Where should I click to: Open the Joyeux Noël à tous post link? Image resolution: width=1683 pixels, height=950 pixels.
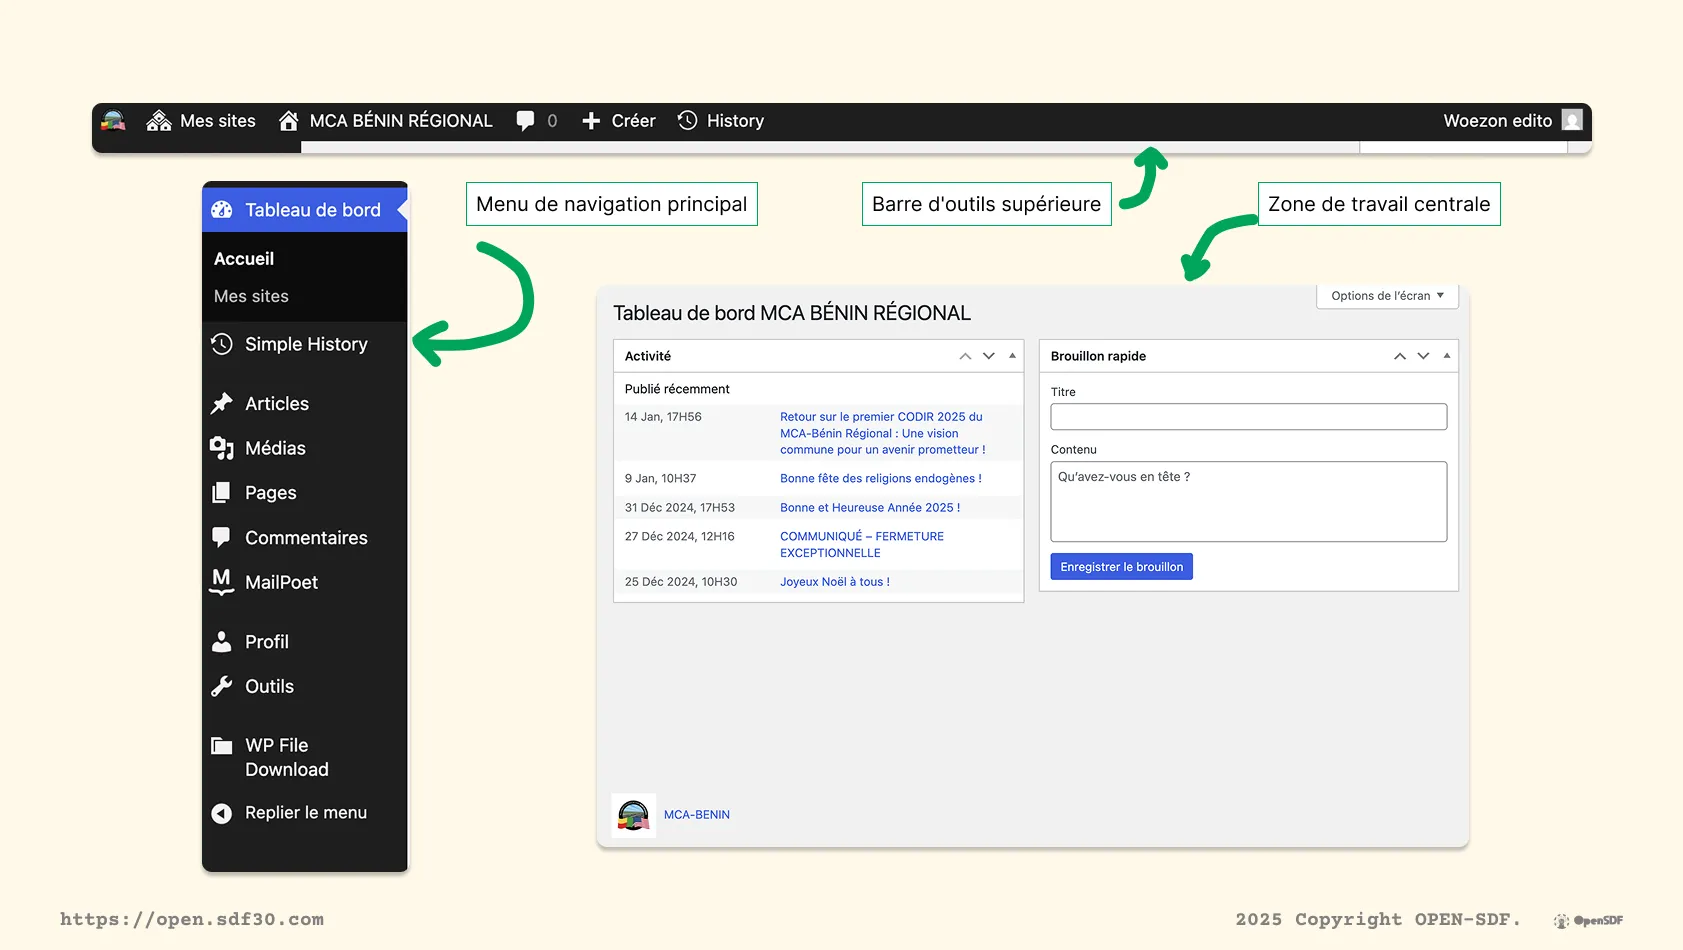tap(834, 582)
